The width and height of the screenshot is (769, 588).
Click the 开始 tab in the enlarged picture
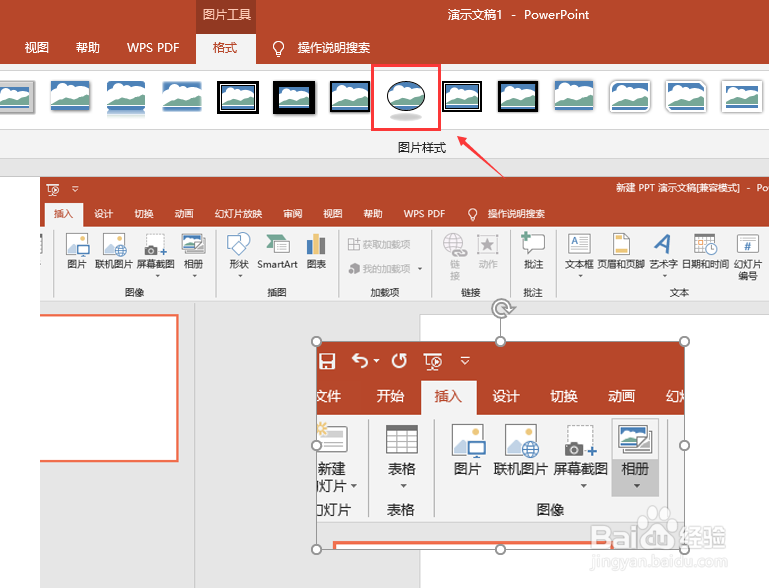(390, 396)
